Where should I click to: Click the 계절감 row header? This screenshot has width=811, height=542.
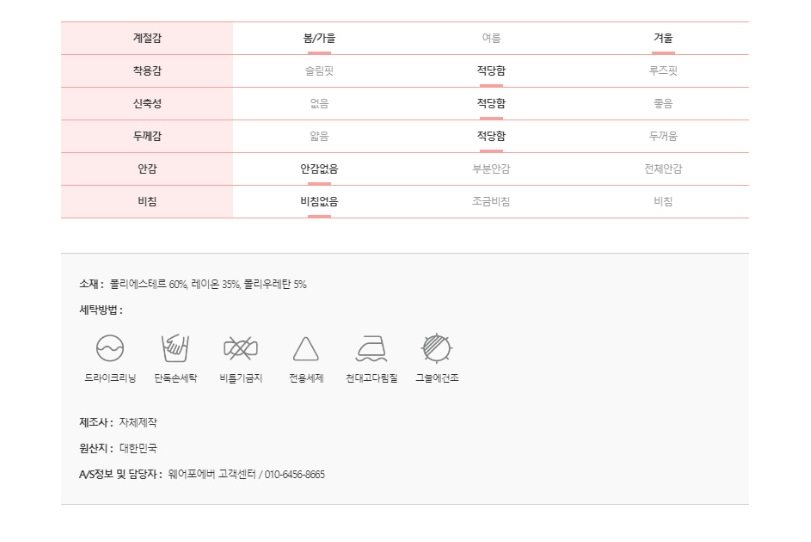click(x=147, y=38)
